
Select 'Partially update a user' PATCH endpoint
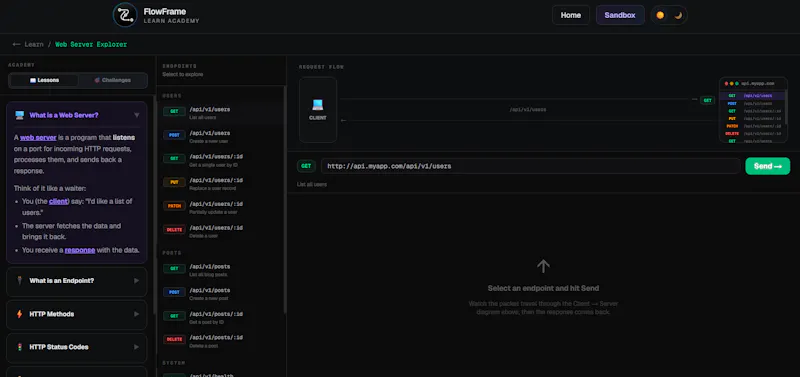(221, 207)
